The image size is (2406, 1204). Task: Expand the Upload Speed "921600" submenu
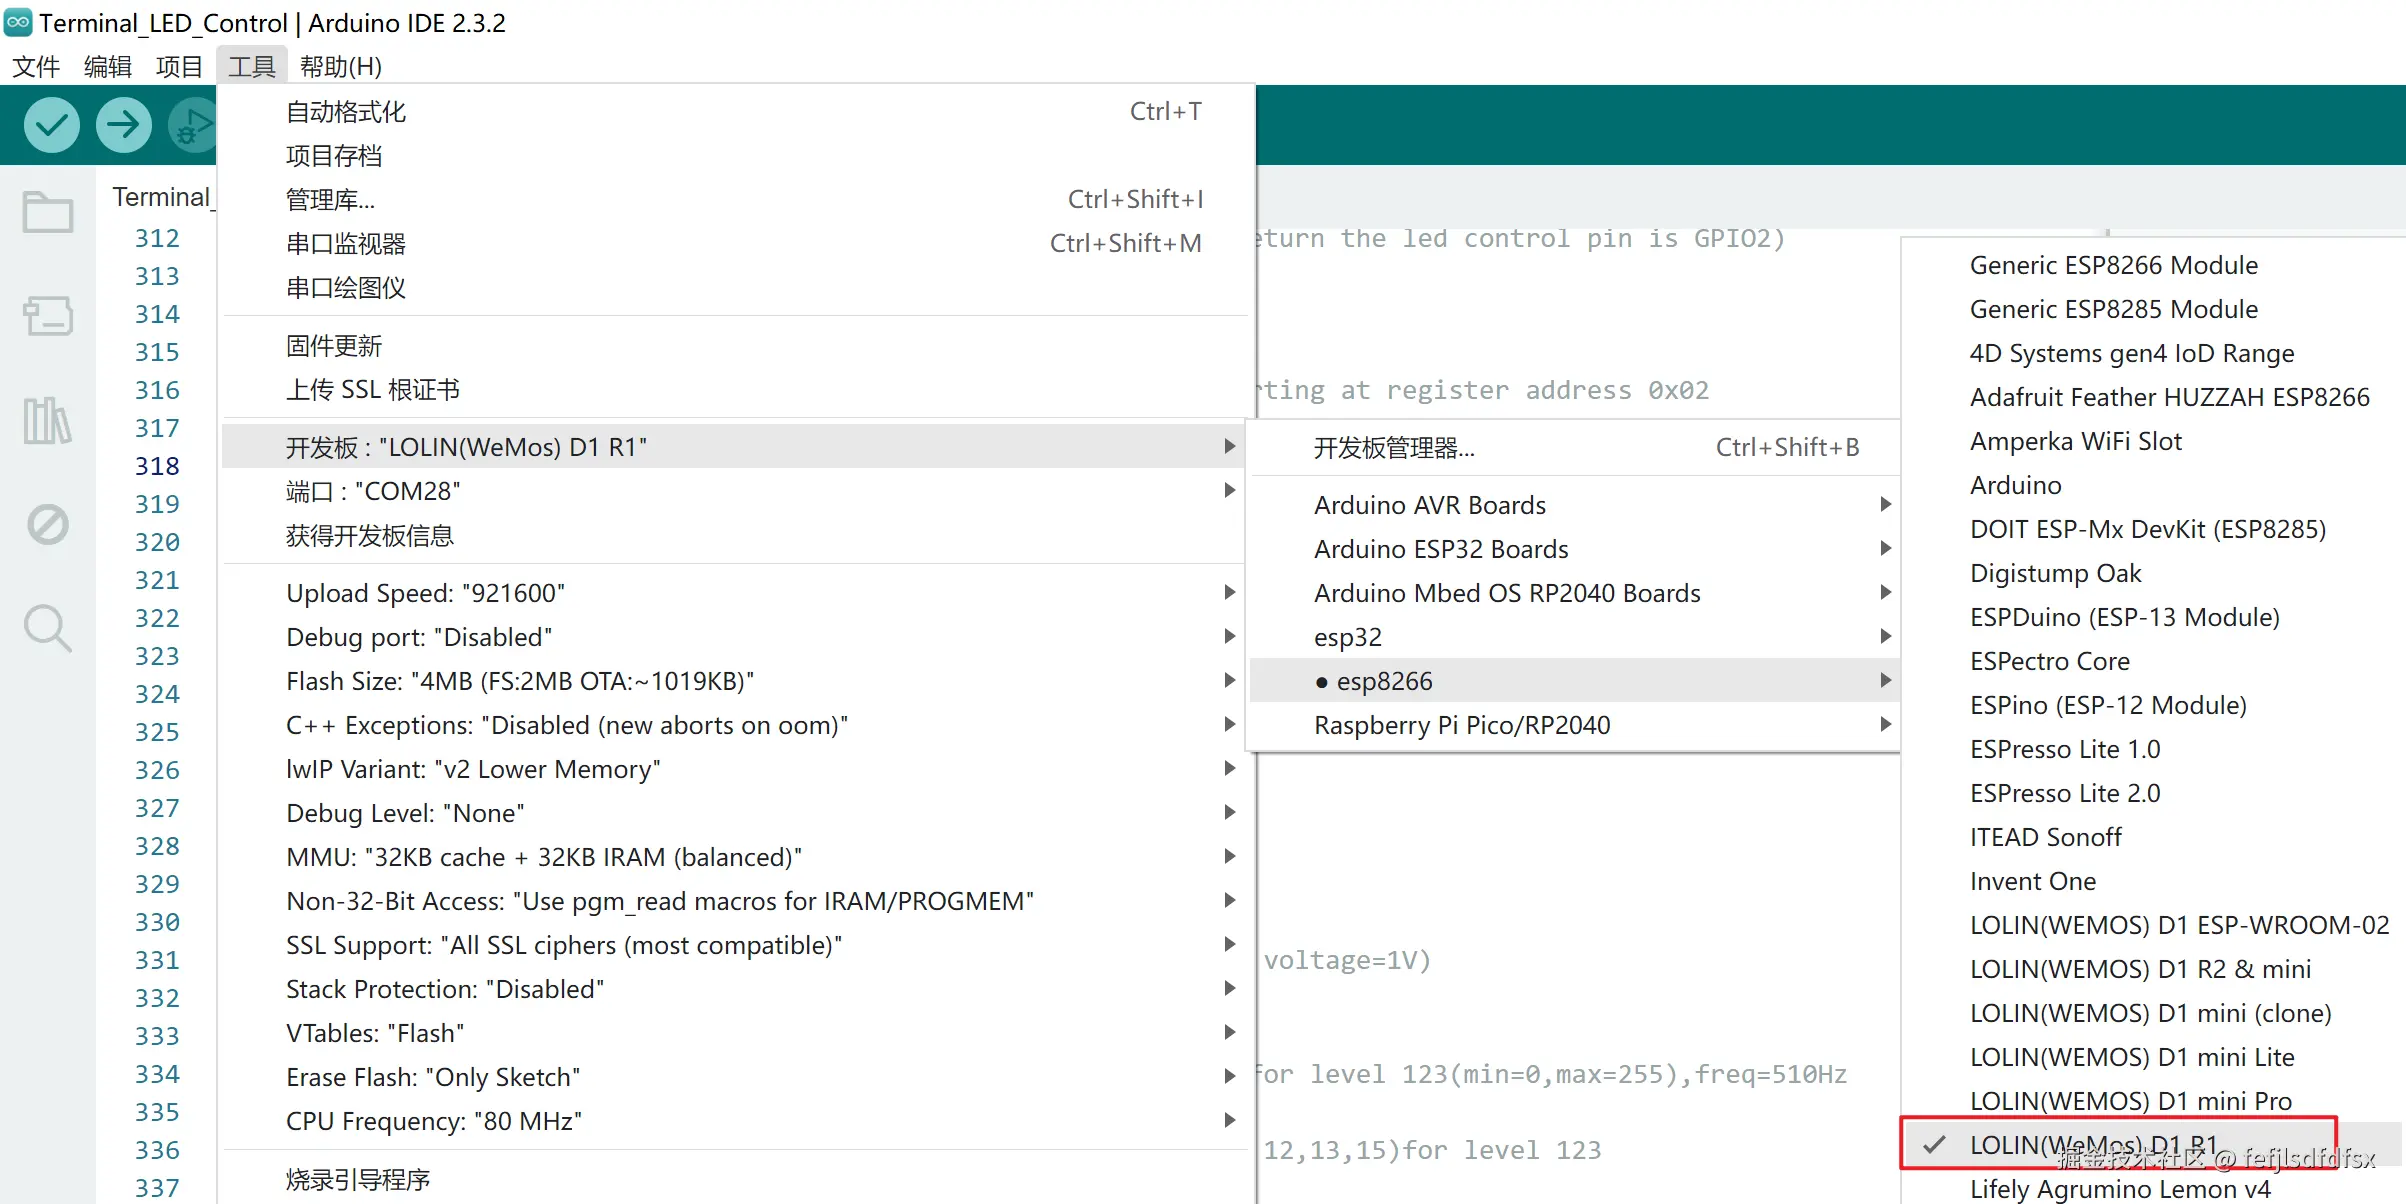tap(425, 593)
